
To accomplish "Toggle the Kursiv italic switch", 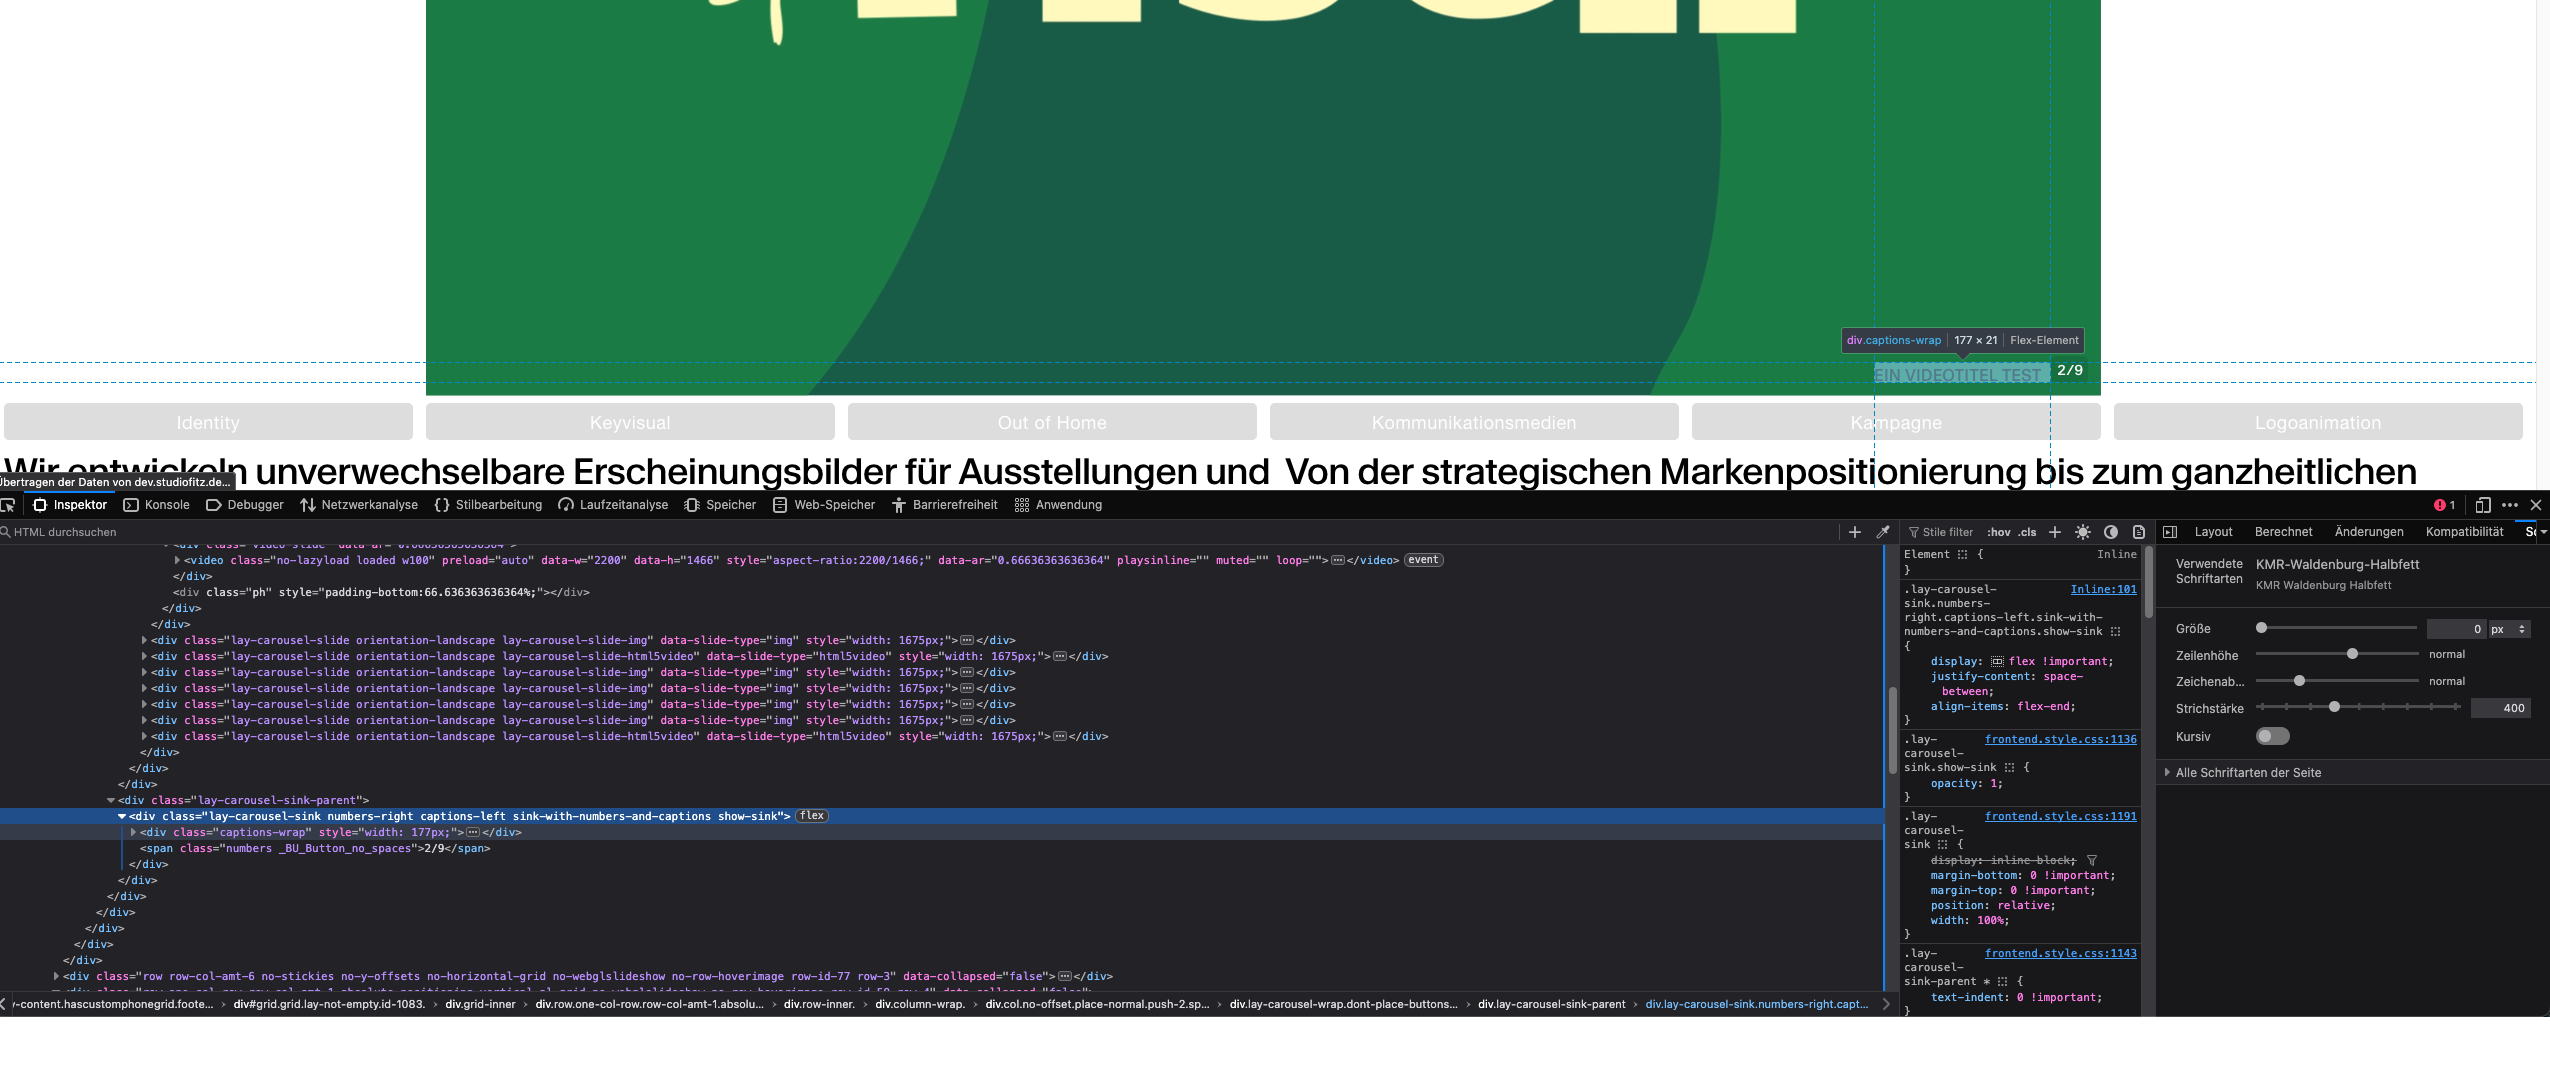I will click(x=2272, y=736).
